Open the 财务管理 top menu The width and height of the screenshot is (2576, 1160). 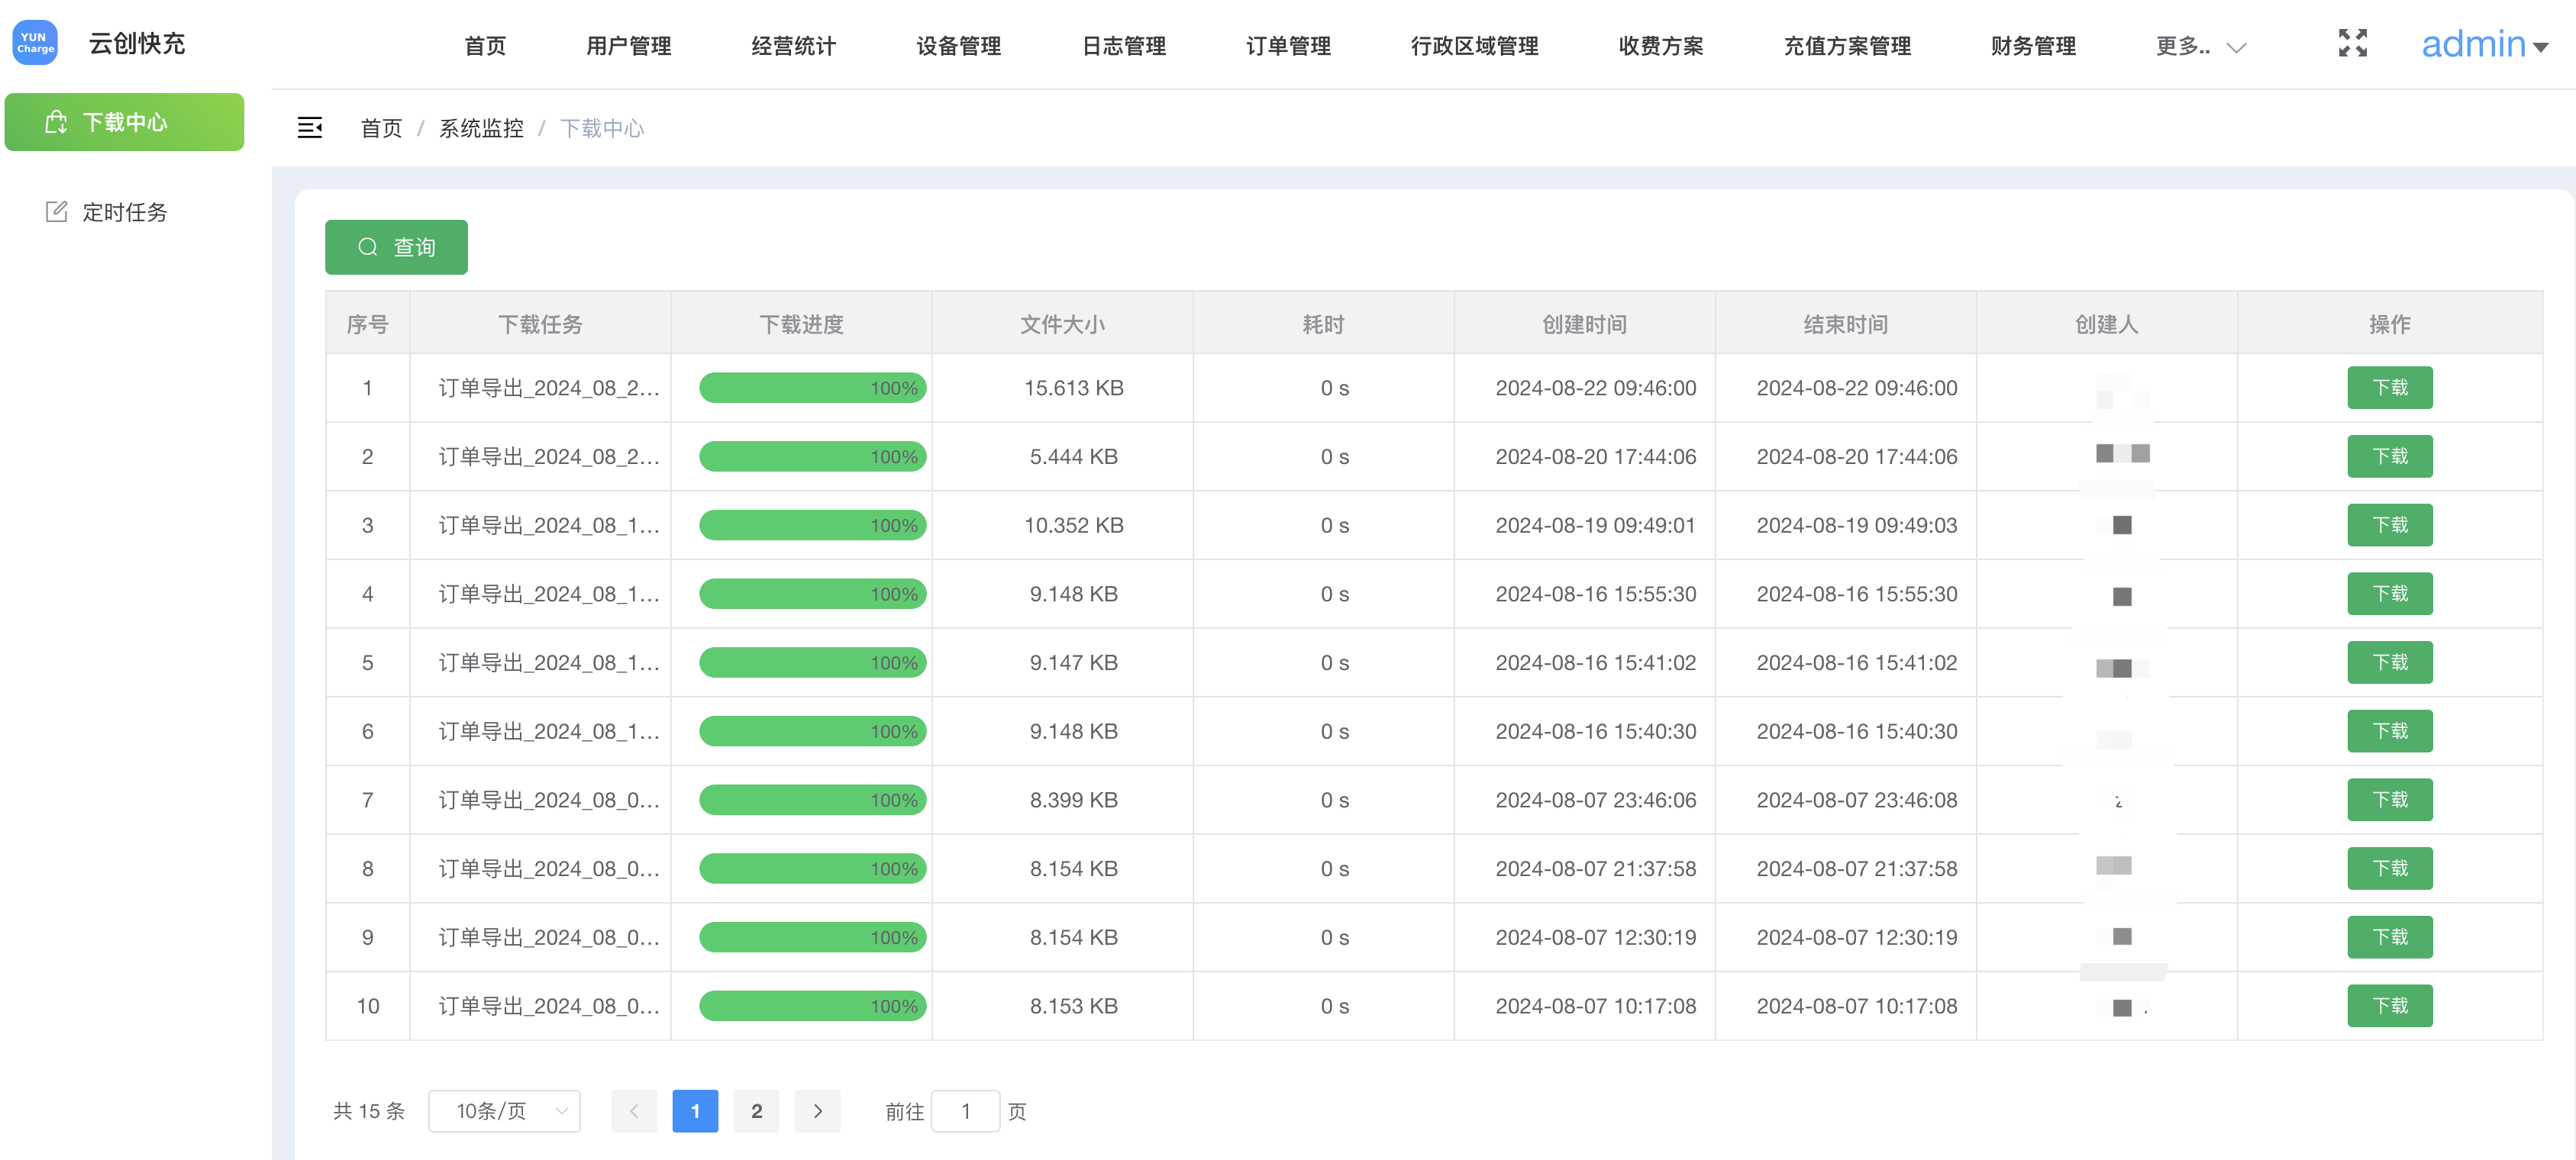pyautogui.click(x=2033, y=46)
